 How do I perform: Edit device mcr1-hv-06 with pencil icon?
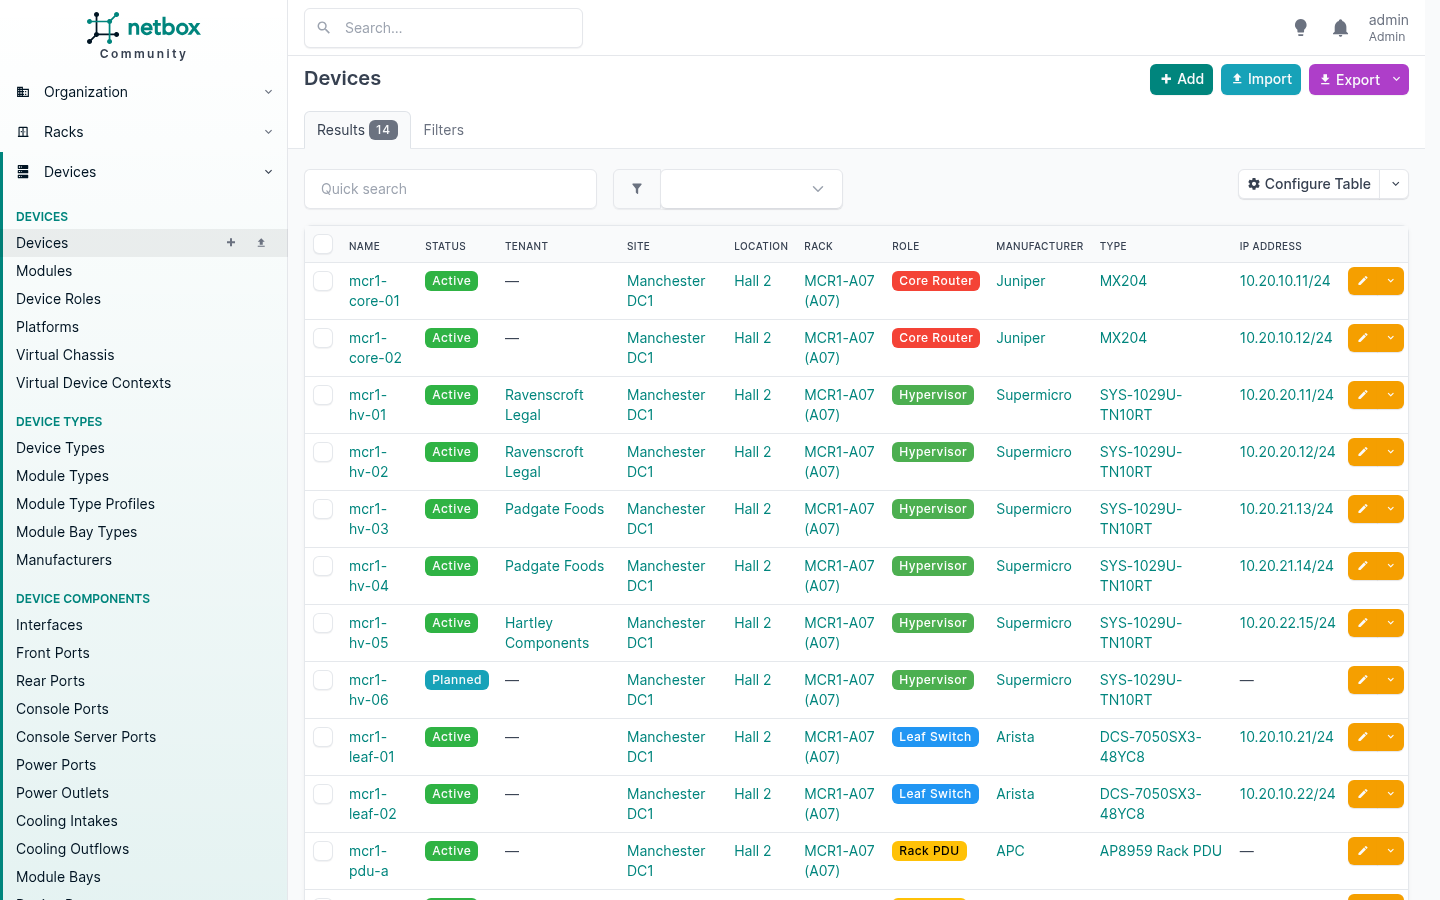point(1363,680)
